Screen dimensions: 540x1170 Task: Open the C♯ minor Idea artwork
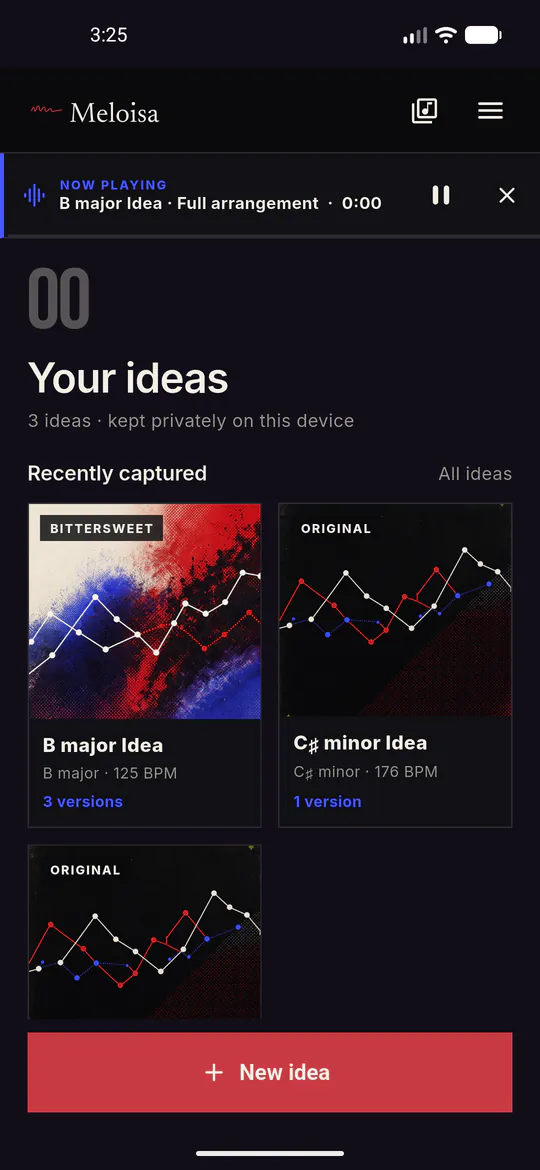pyautogui.click(x=395, y=610)
